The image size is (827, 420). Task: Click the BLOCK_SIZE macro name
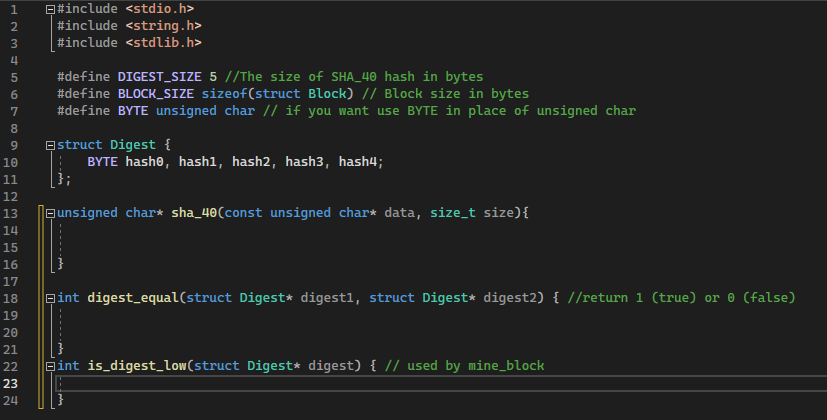coord(156,93)
